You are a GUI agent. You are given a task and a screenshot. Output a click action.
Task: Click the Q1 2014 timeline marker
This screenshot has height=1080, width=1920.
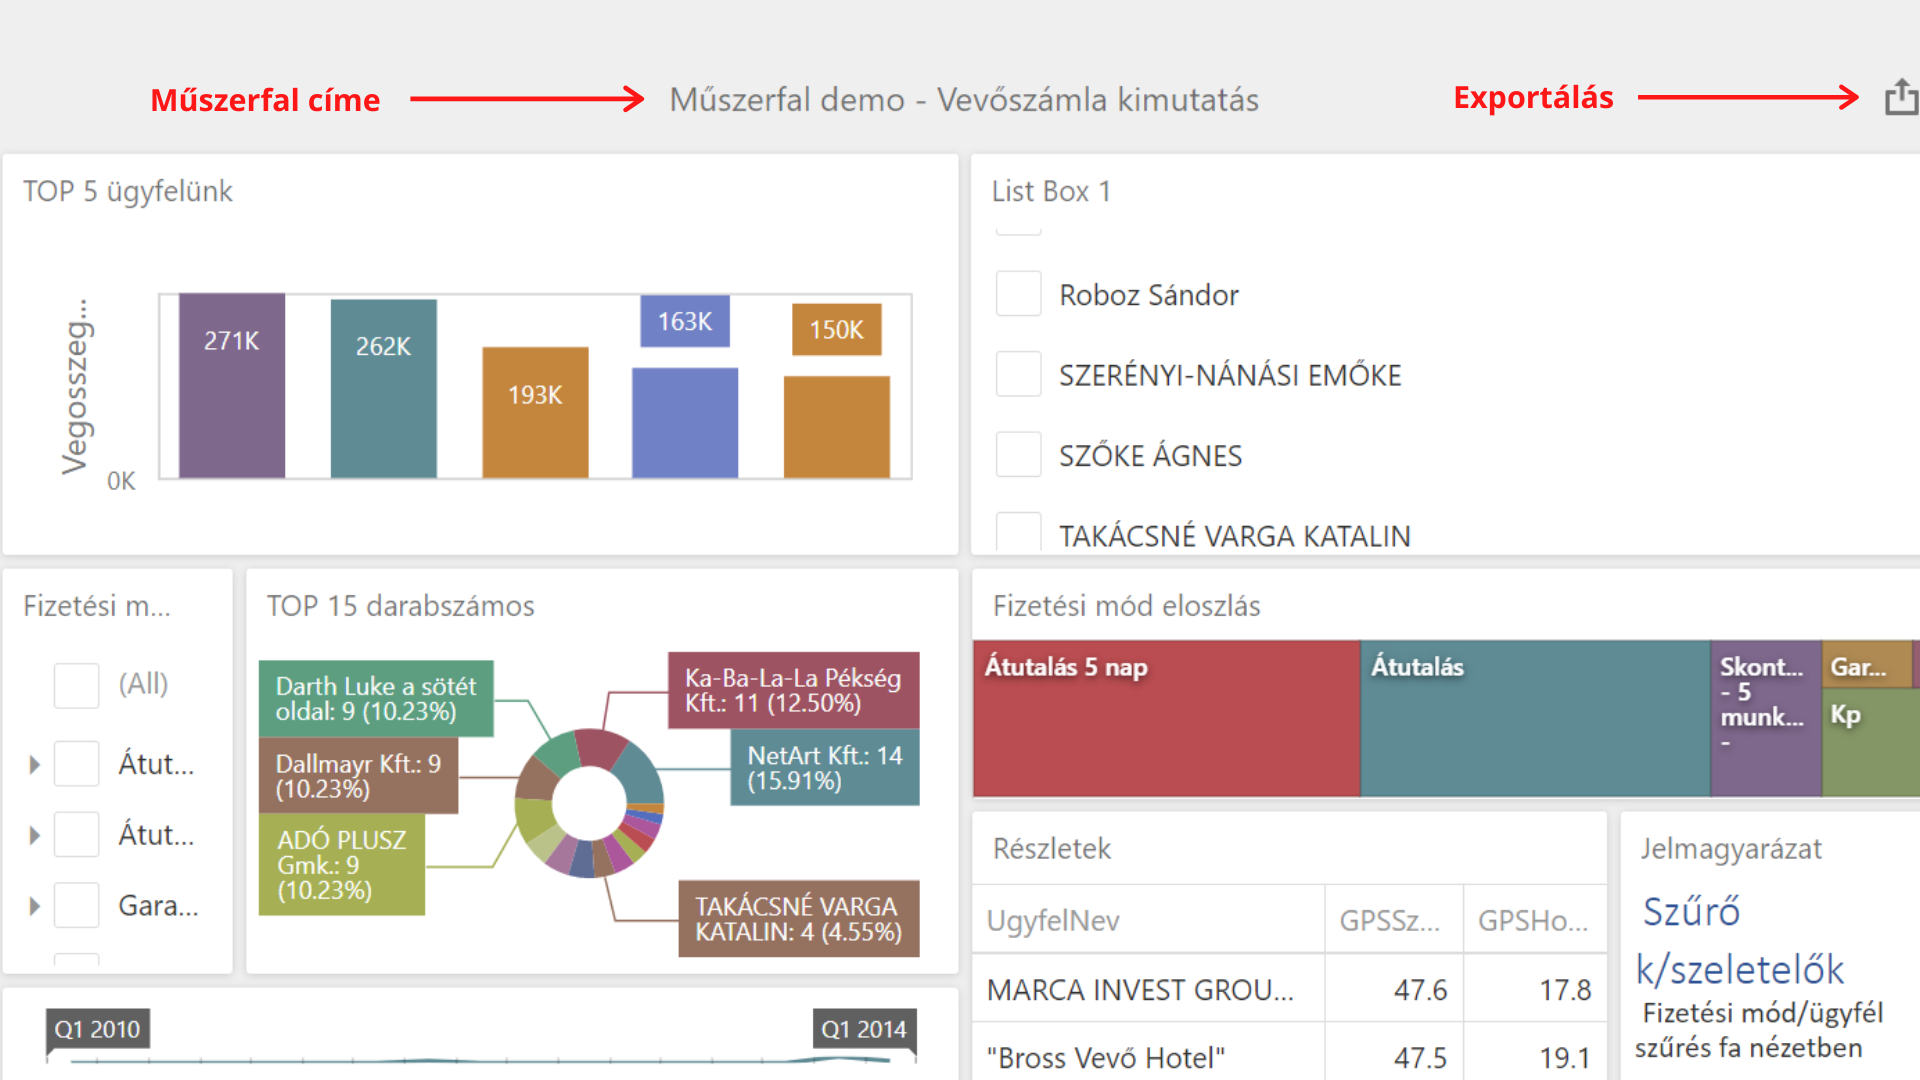(863, 1029)
